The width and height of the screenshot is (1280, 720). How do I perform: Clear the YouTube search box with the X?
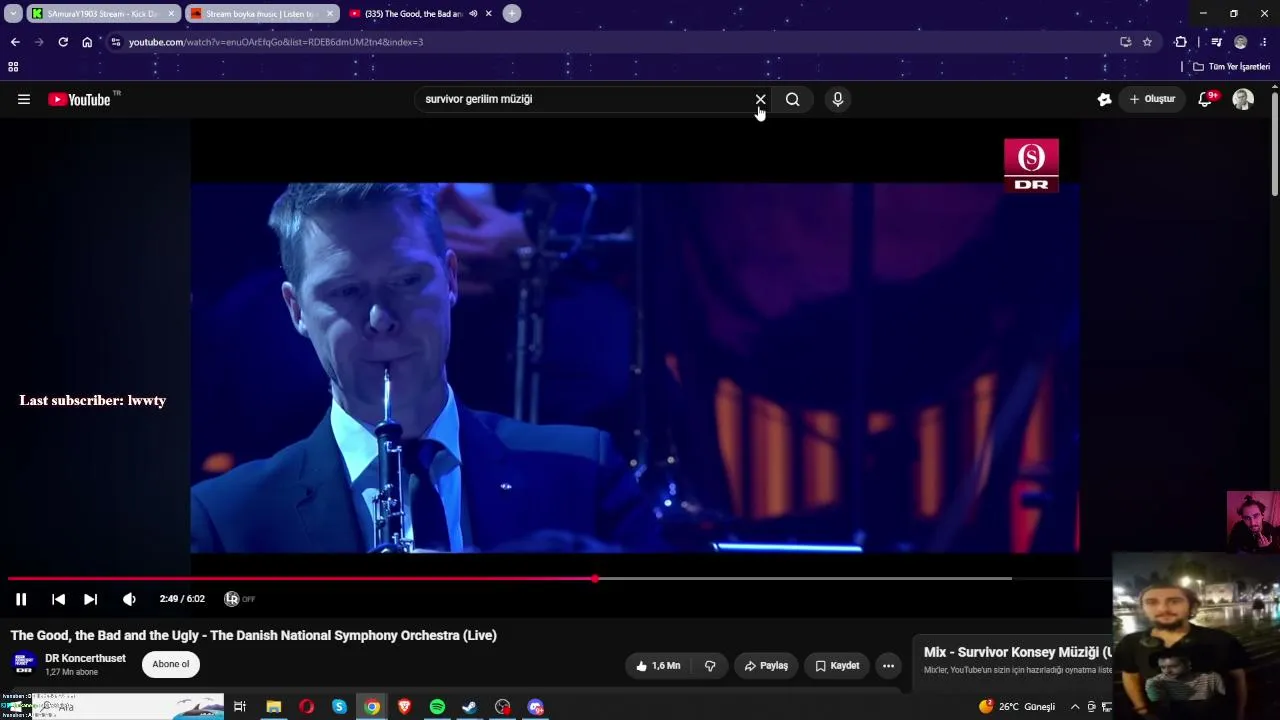pos(760,99)
